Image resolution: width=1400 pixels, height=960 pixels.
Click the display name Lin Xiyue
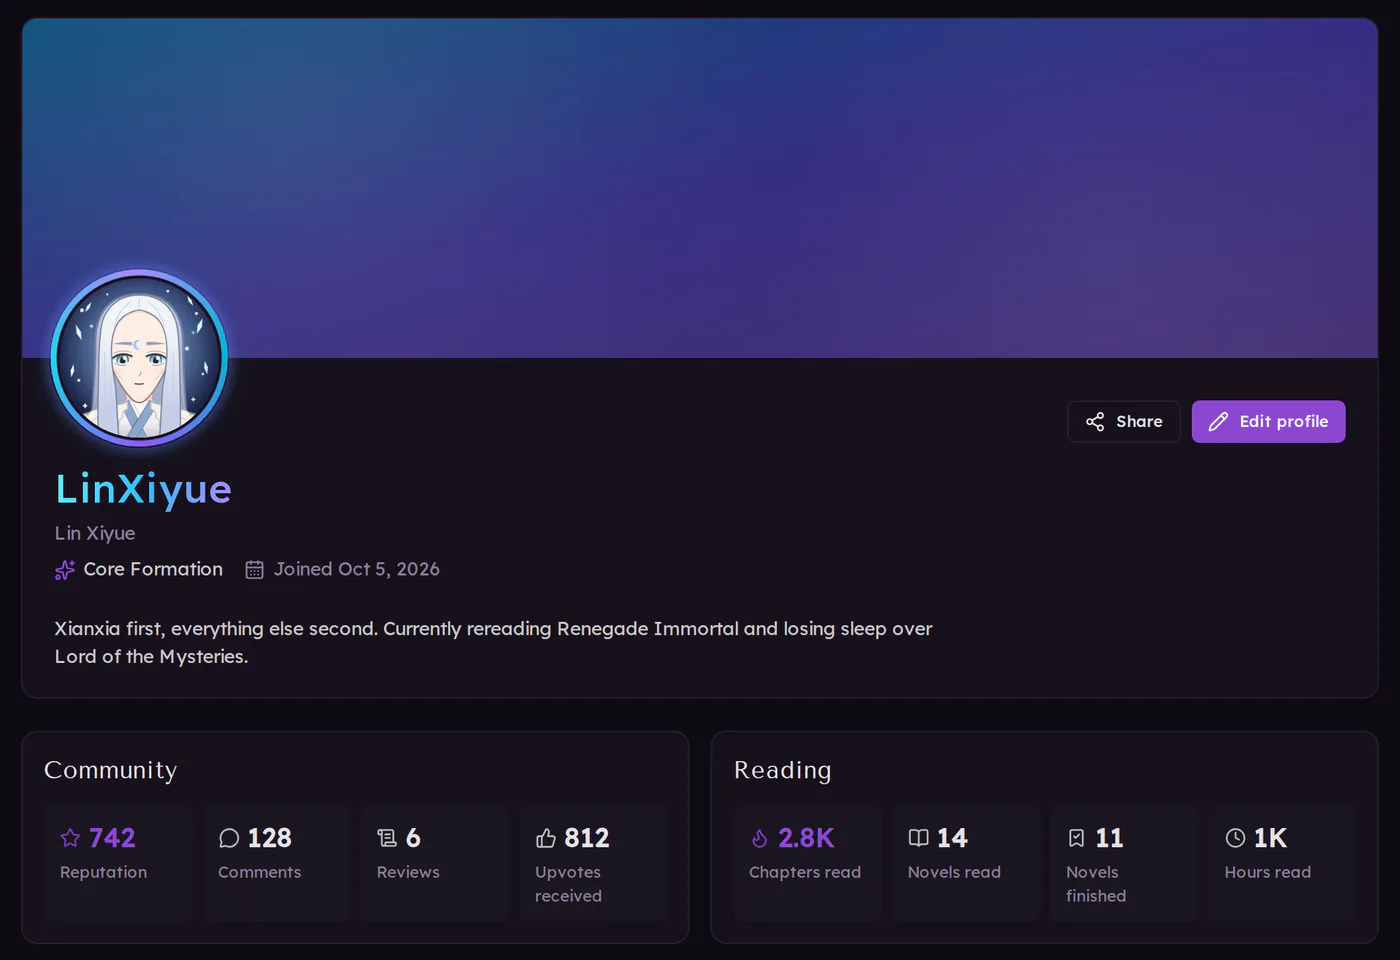[95, 533]
